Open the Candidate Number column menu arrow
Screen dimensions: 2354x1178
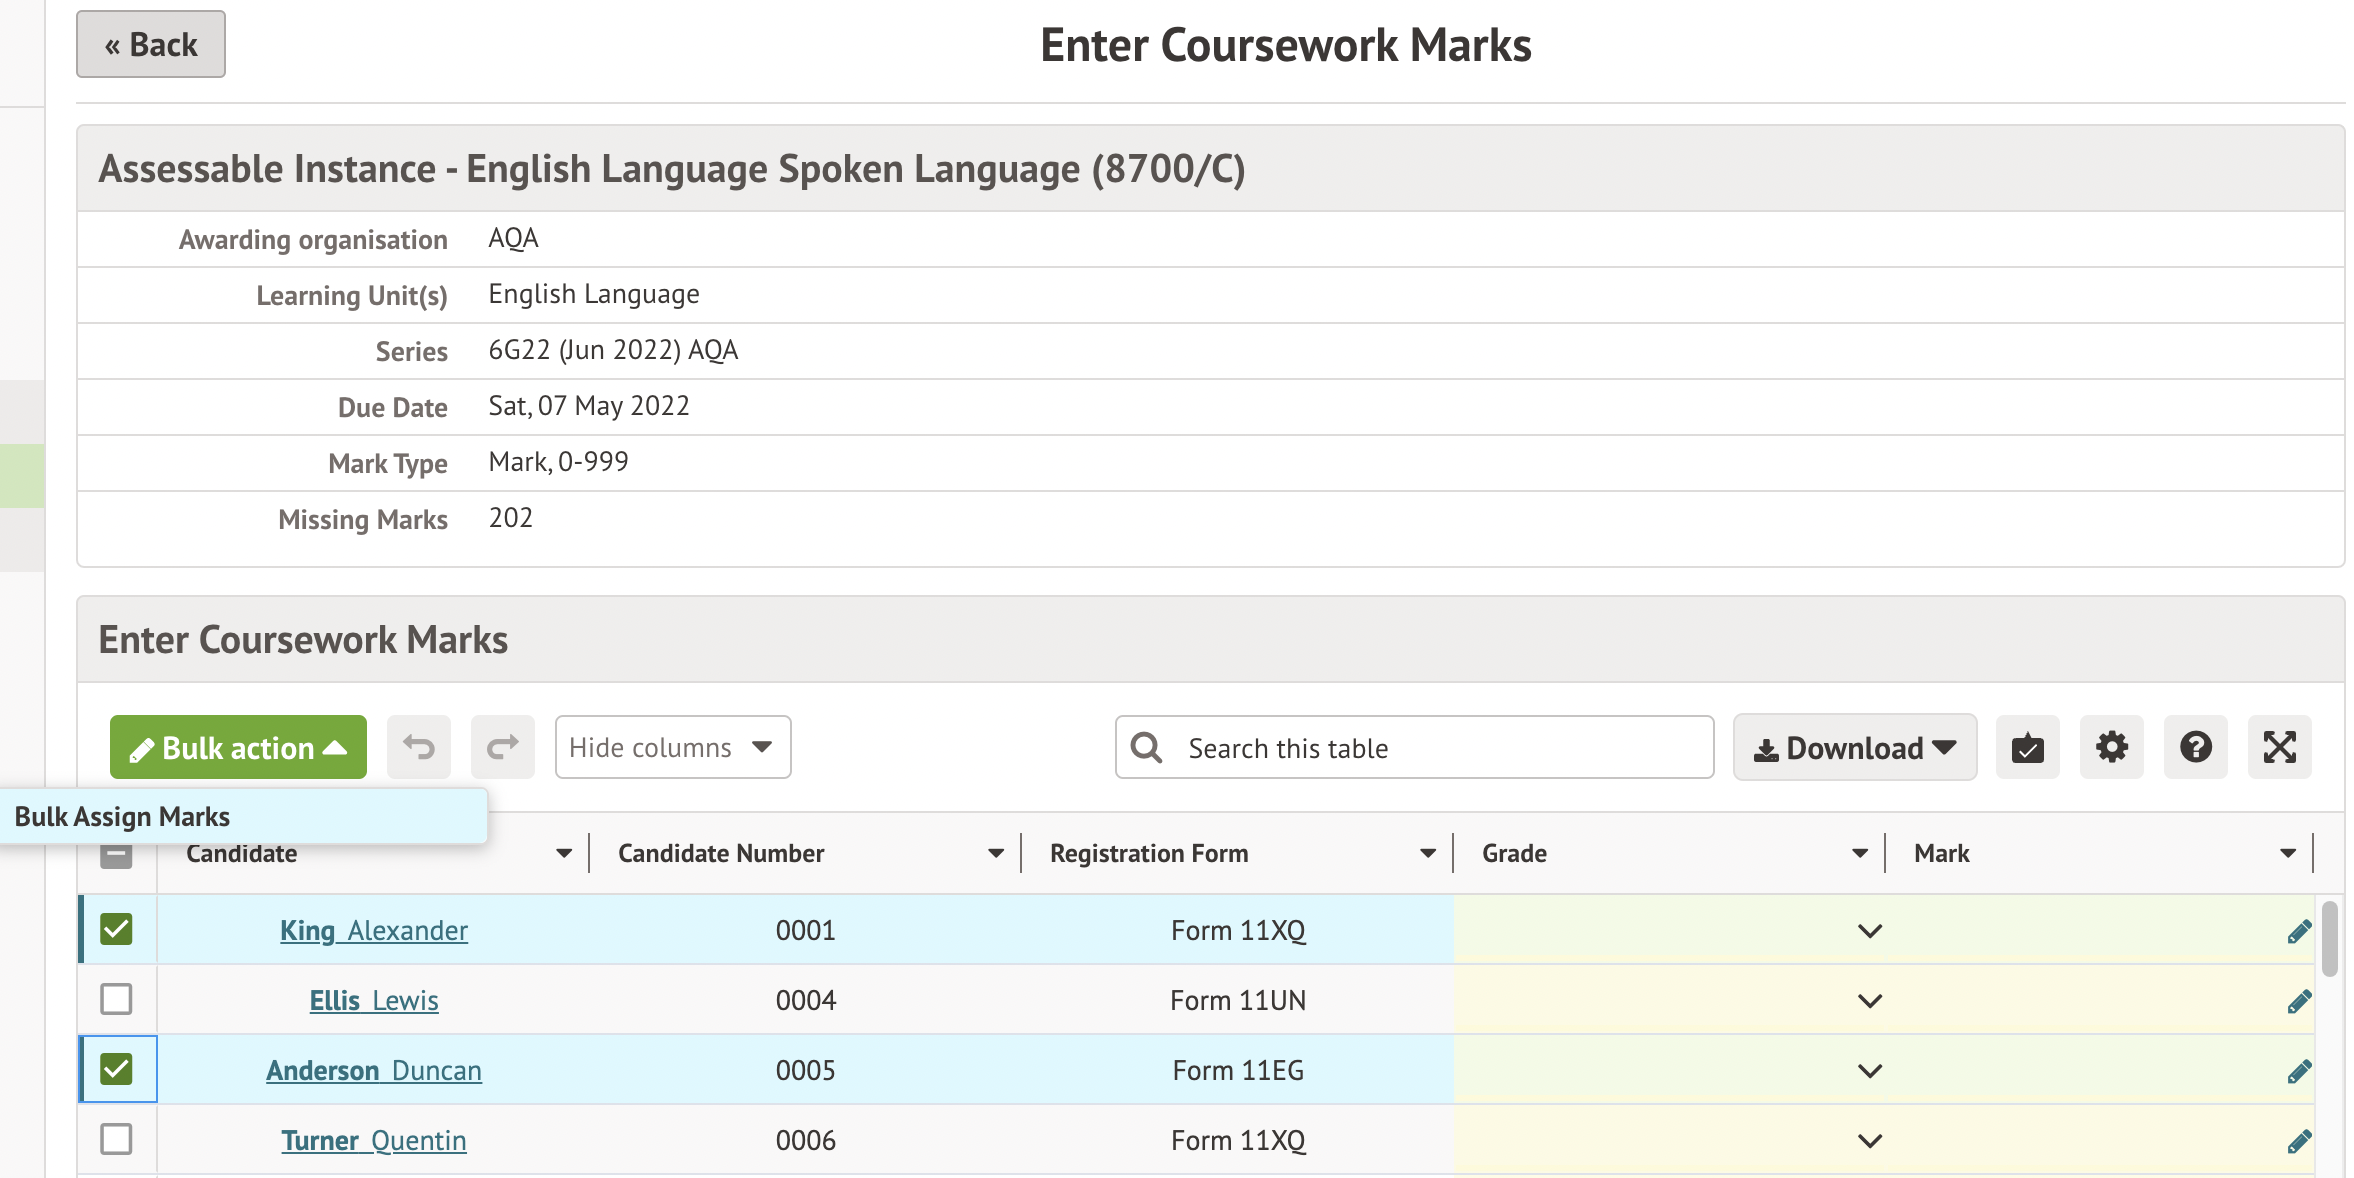point(995,853)
